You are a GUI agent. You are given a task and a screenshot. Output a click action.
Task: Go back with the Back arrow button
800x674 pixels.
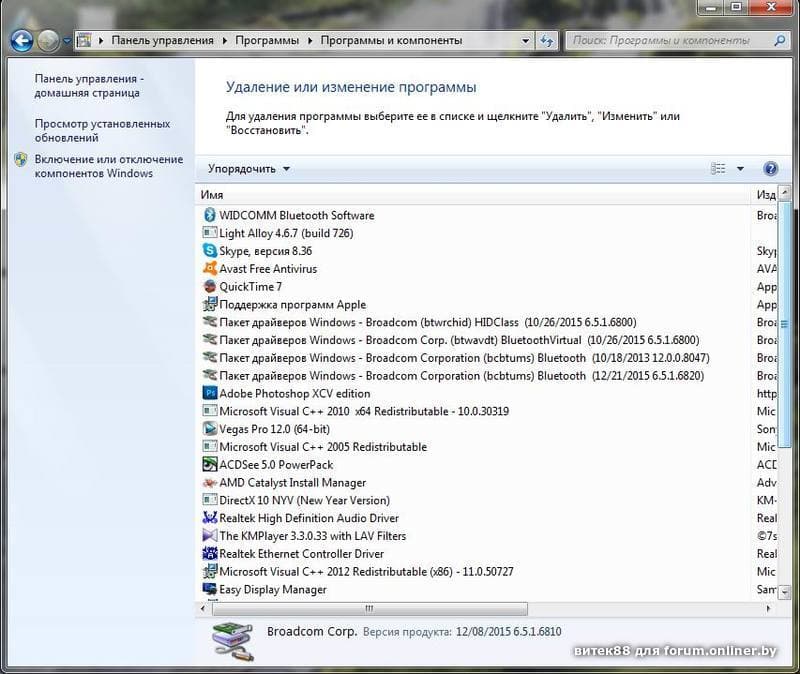click(22, 41)
